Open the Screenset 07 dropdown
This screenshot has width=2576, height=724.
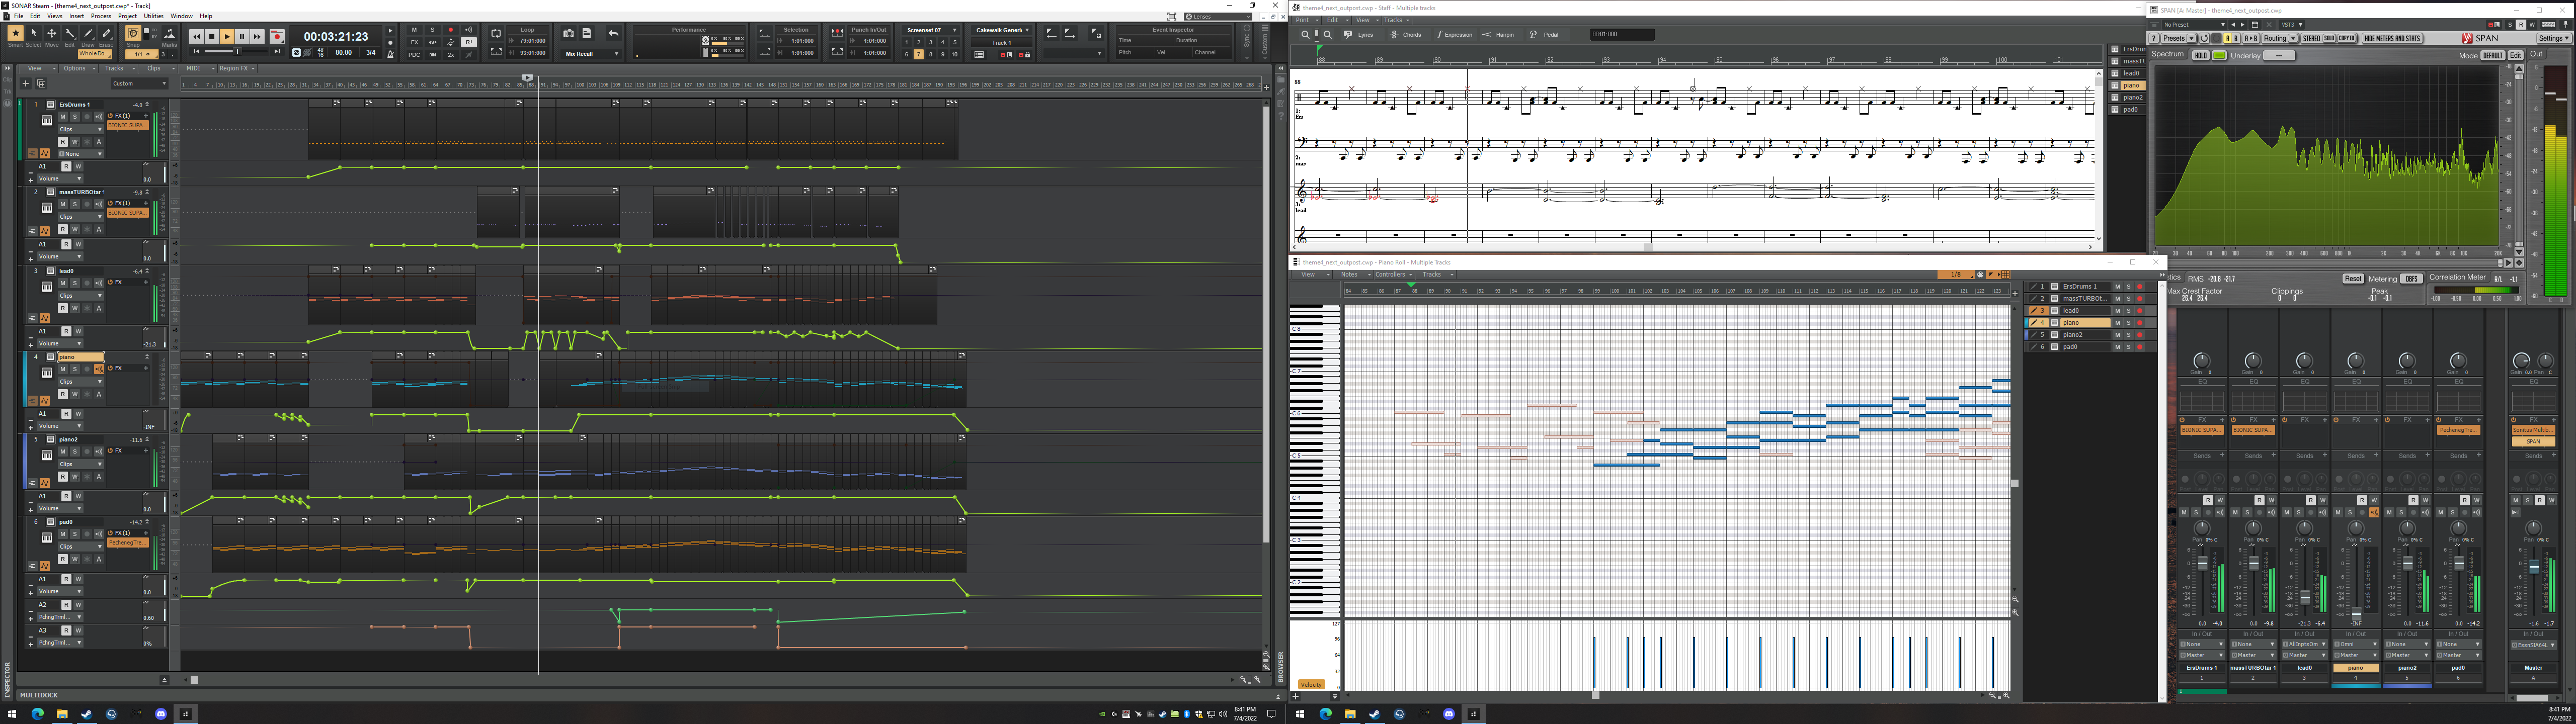931,30
